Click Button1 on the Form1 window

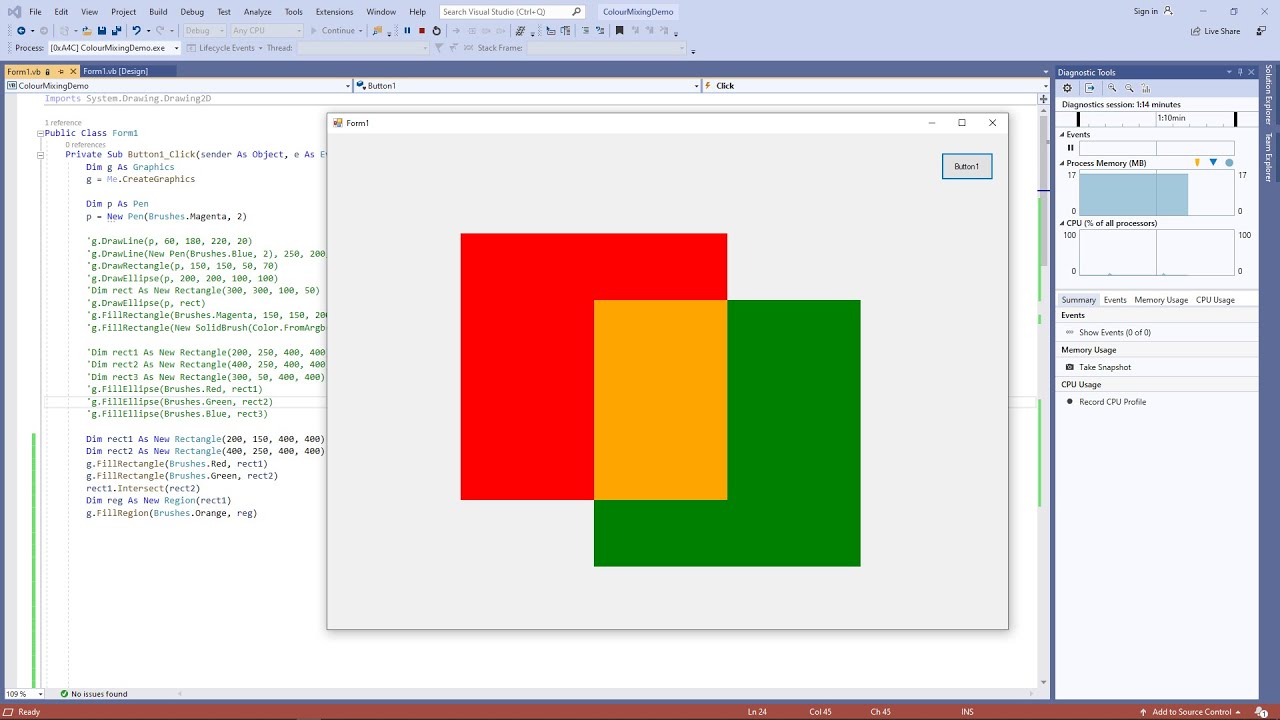pyautogui.click(x=966, y=167)
